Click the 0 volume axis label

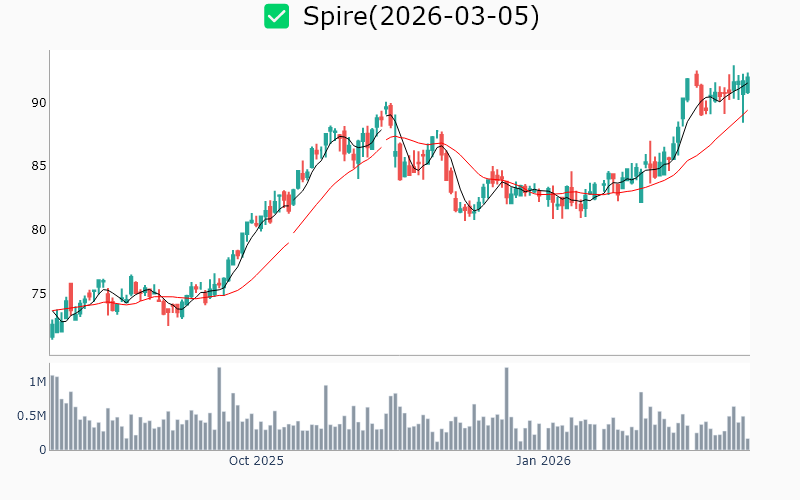click(42, 450)
